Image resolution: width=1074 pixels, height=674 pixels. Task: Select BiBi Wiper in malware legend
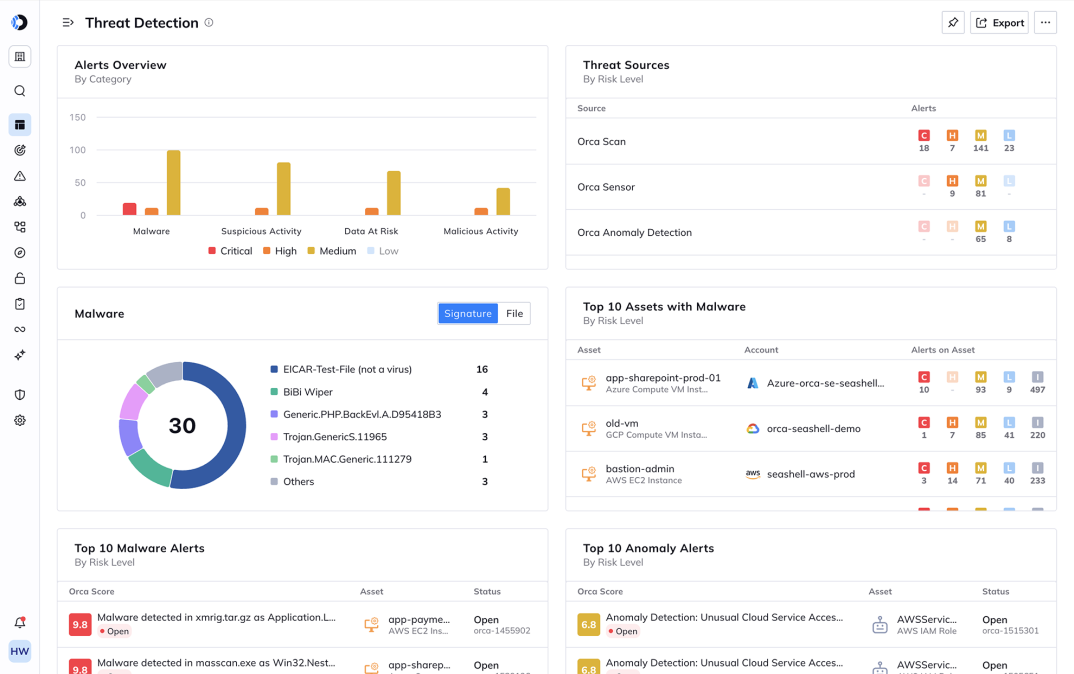pyautogui.click(x=302, y=392)
